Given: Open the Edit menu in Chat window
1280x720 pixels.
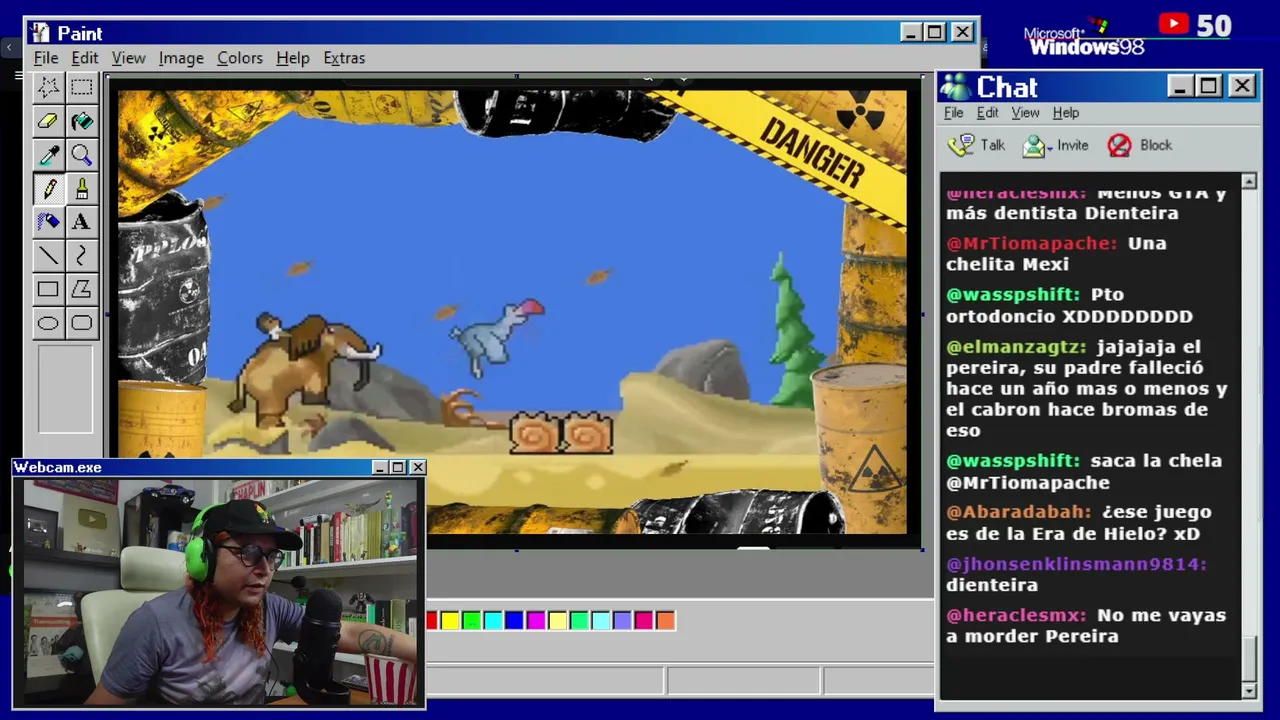Looking at the screenshot, I should click(988, 113).
